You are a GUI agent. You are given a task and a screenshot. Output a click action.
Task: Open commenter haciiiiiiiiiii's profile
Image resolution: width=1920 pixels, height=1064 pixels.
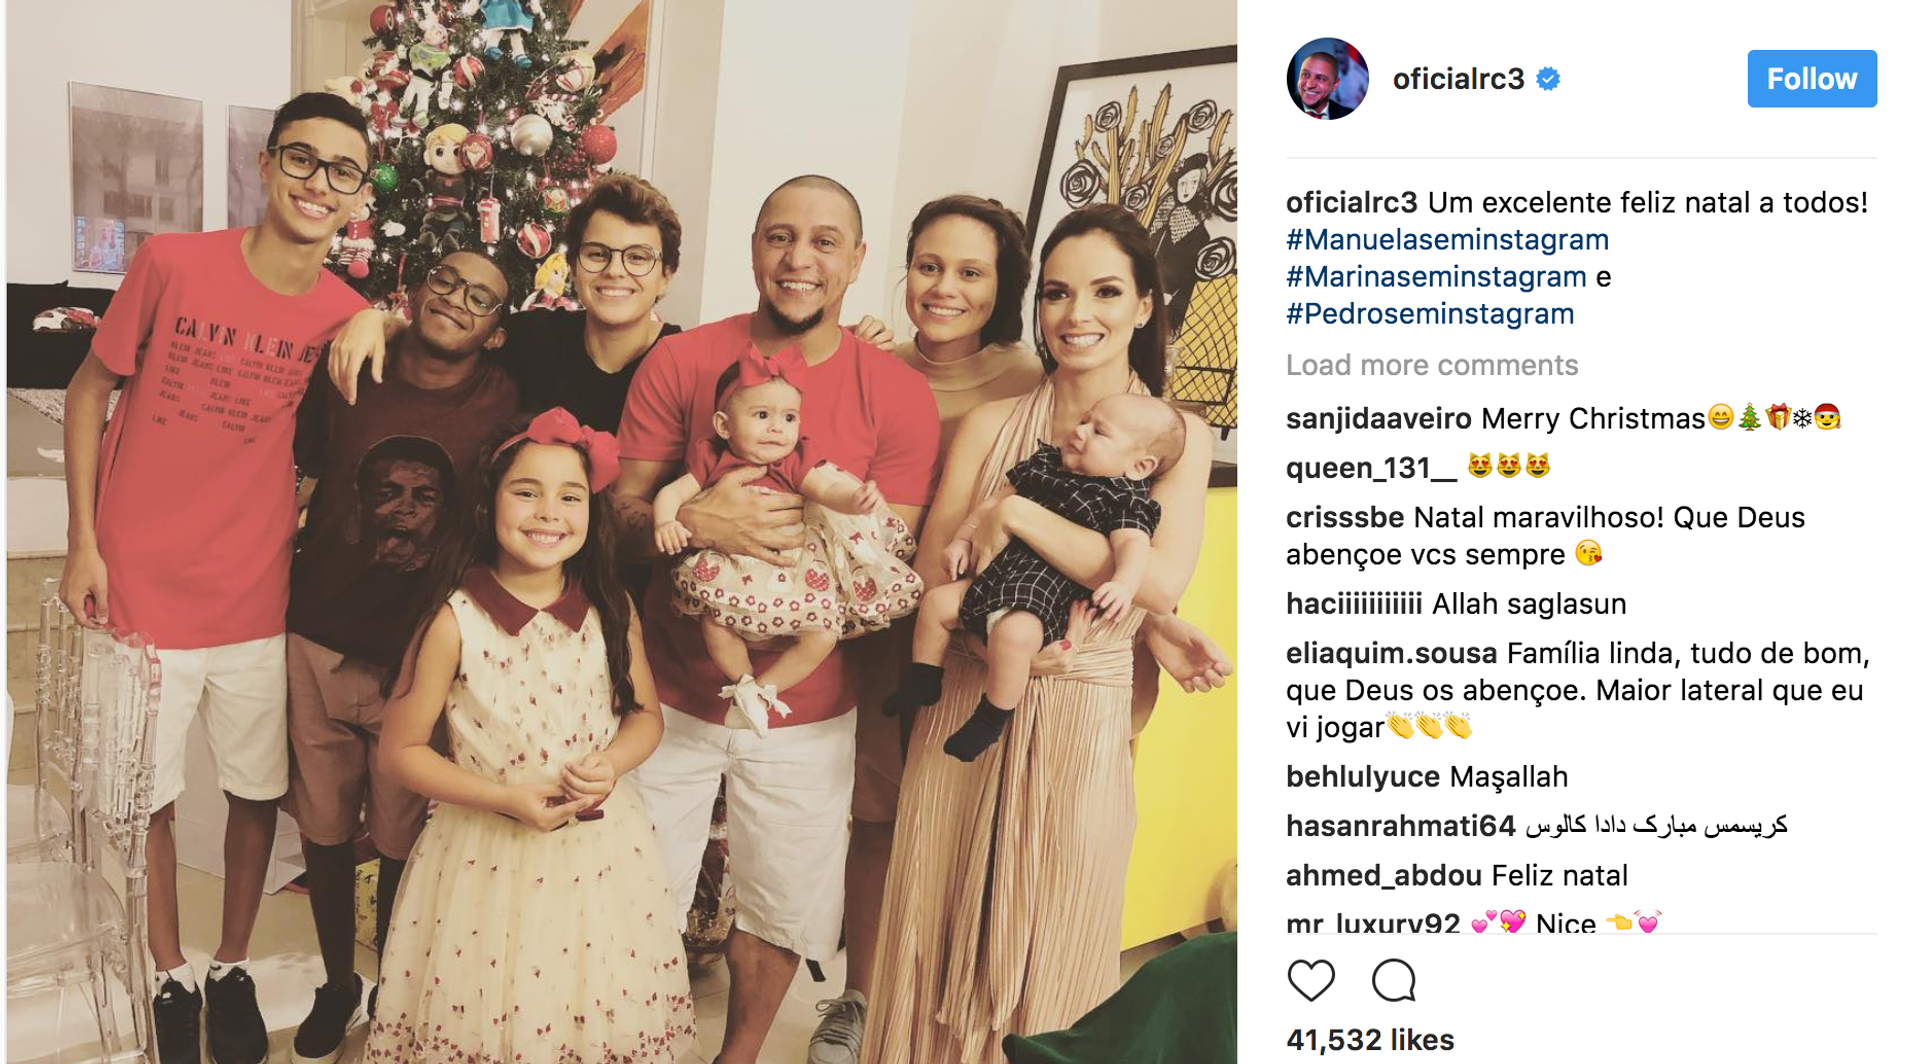1354,604
